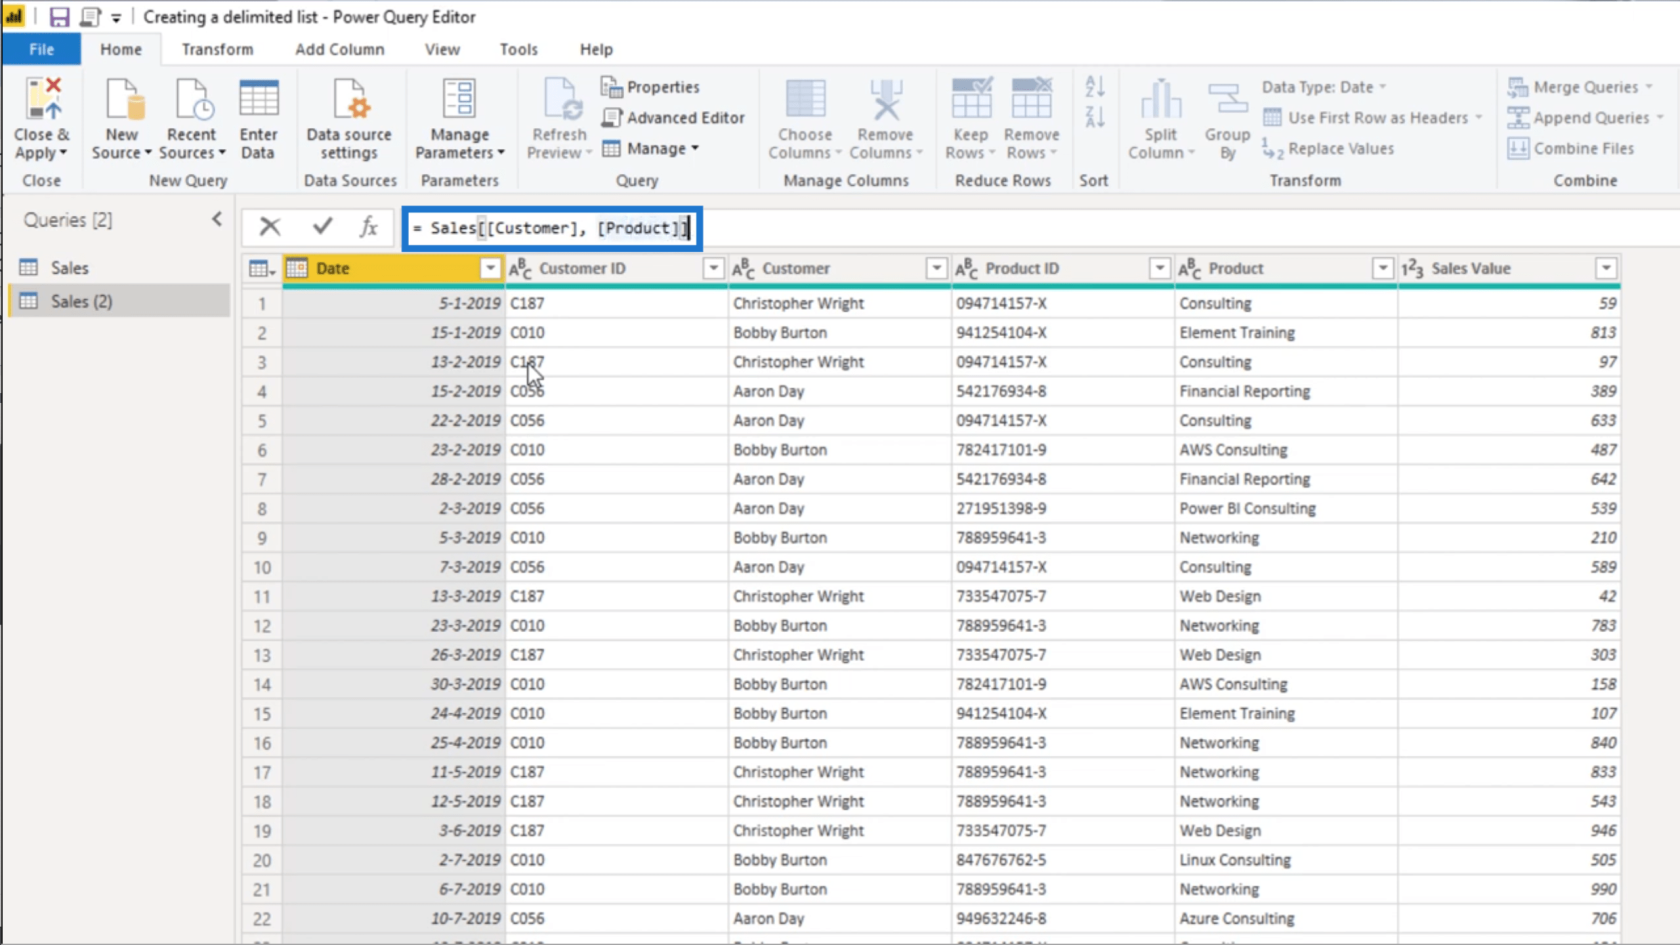1680x945 pixels.
Task: Click the 949632246-8 Product ID cell
Action: (x=1063, y=918)
